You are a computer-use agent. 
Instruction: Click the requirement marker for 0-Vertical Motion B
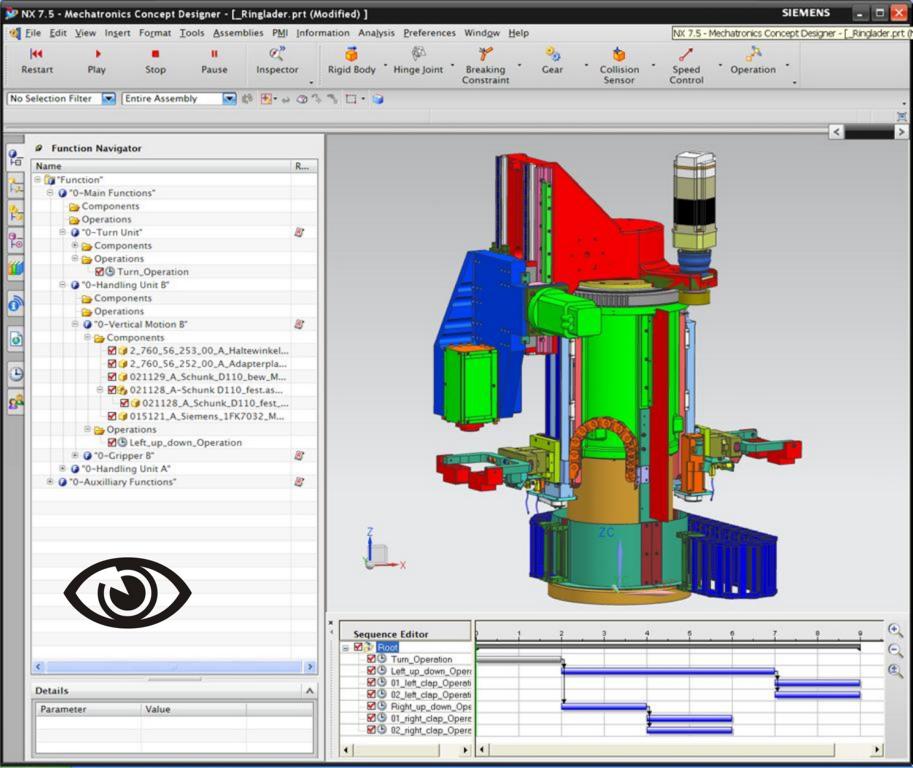tap(299, 324)
